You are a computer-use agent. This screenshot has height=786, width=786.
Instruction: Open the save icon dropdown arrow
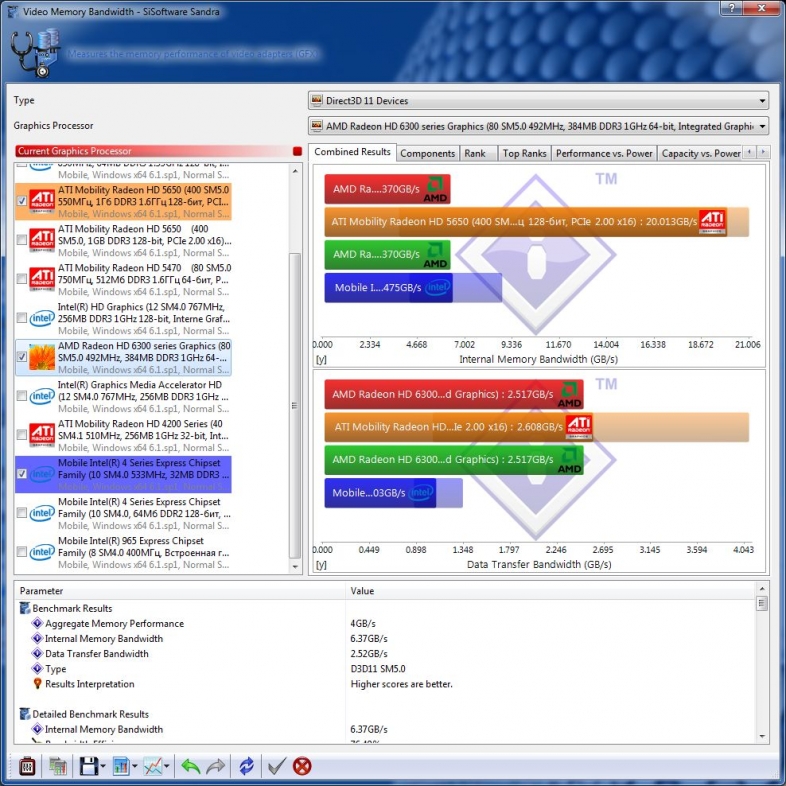(x=103, y=766)
